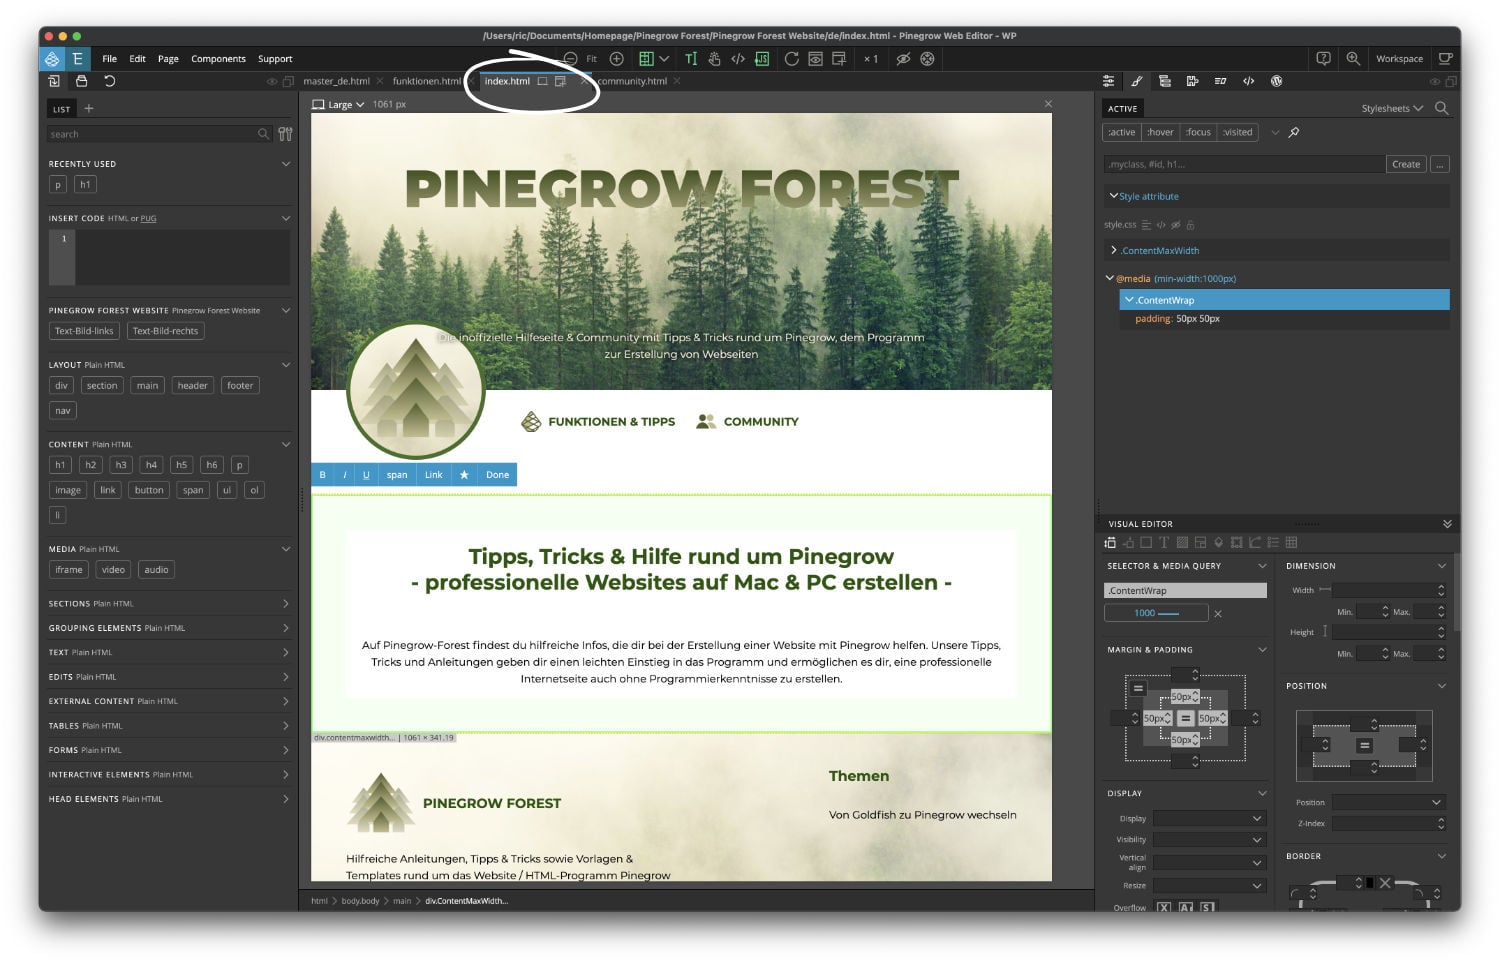The image size is (1500, 963).
Task: Click the Create rule button
Action: (1406, 164)
